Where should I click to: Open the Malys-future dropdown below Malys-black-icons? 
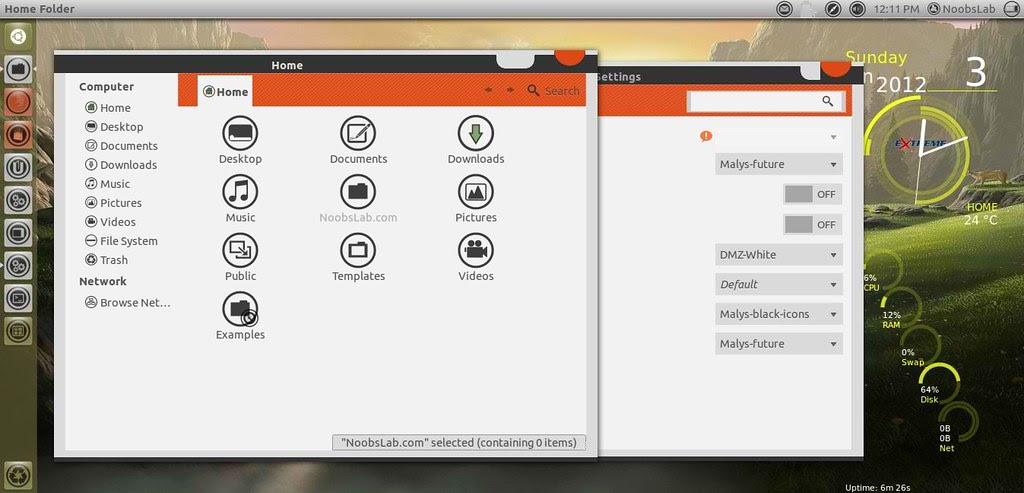click(x=778, y=343)
